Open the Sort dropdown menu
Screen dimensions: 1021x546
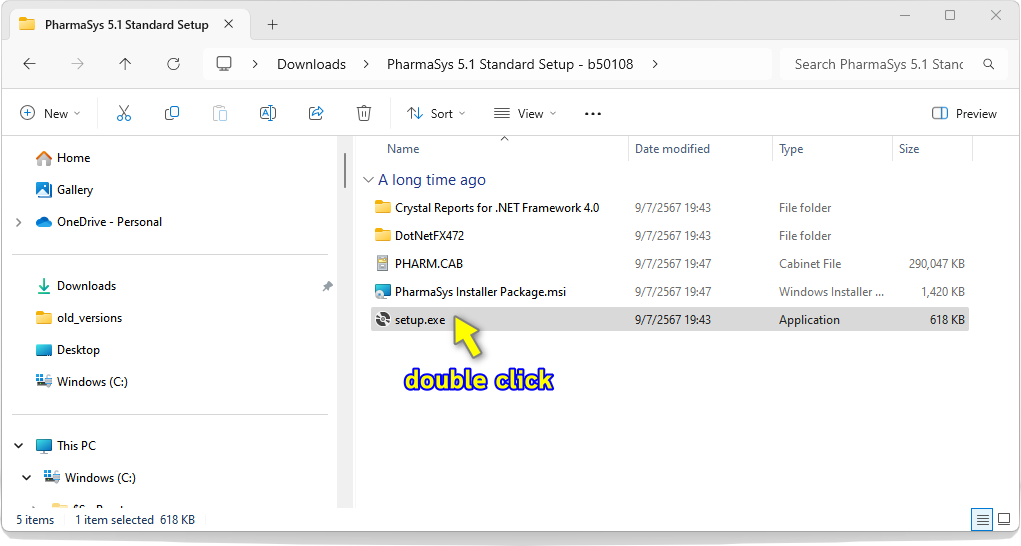(x=436, y=113)
